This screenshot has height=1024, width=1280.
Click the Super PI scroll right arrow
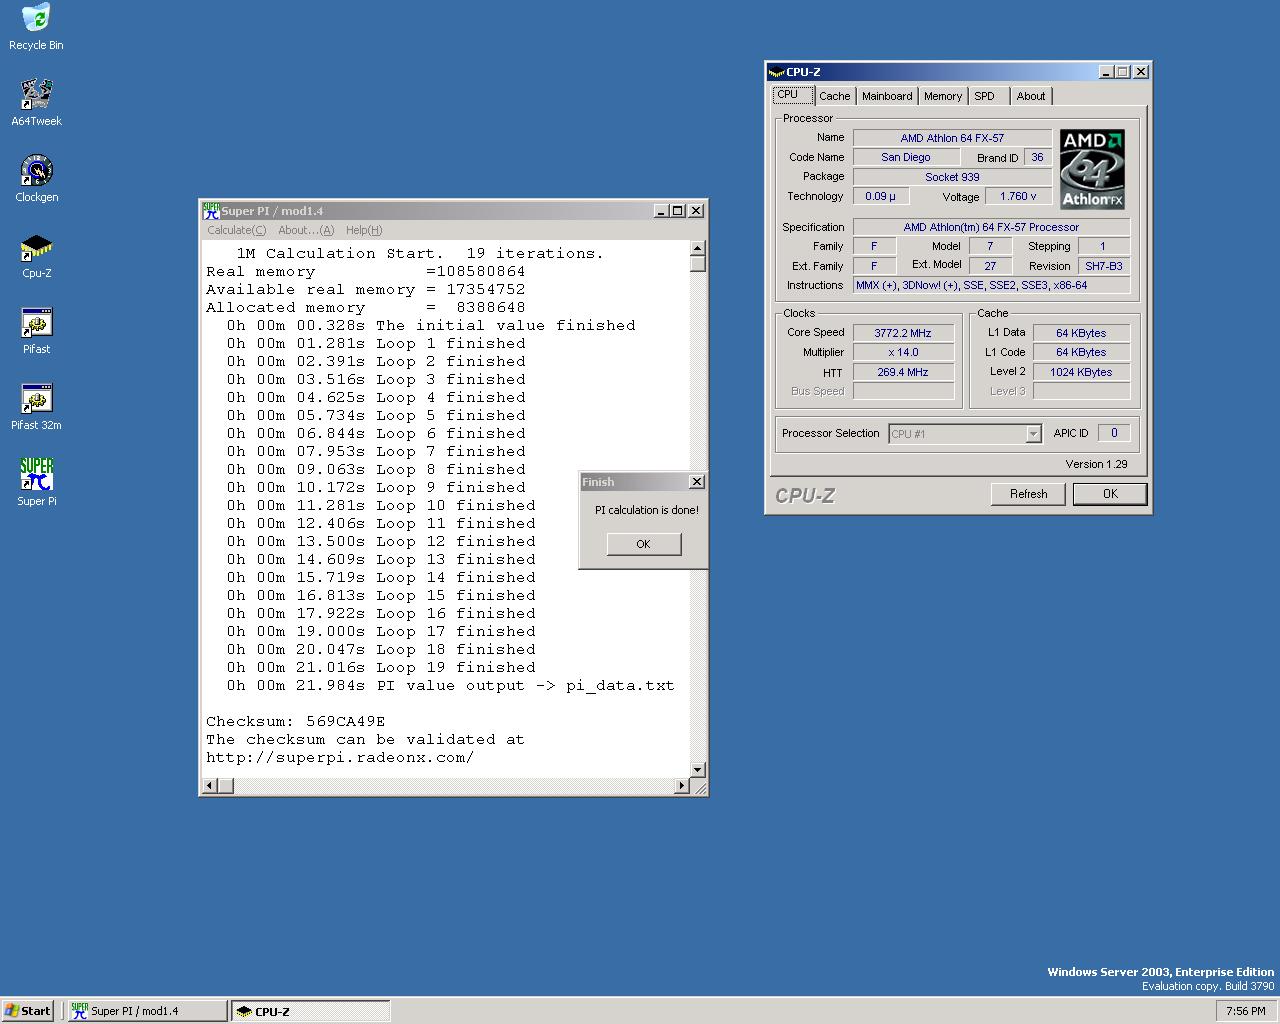(x=682, y=786)
